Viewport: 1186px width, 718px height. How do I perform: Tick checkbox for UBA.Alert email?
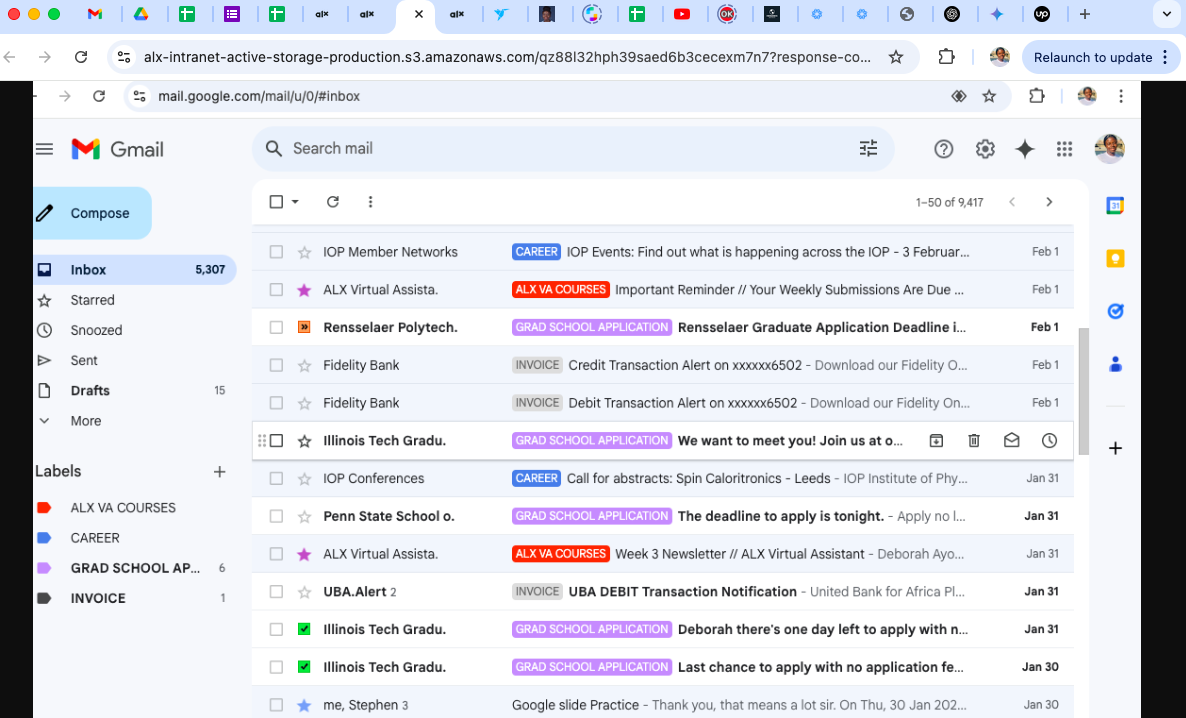point(277,592)
